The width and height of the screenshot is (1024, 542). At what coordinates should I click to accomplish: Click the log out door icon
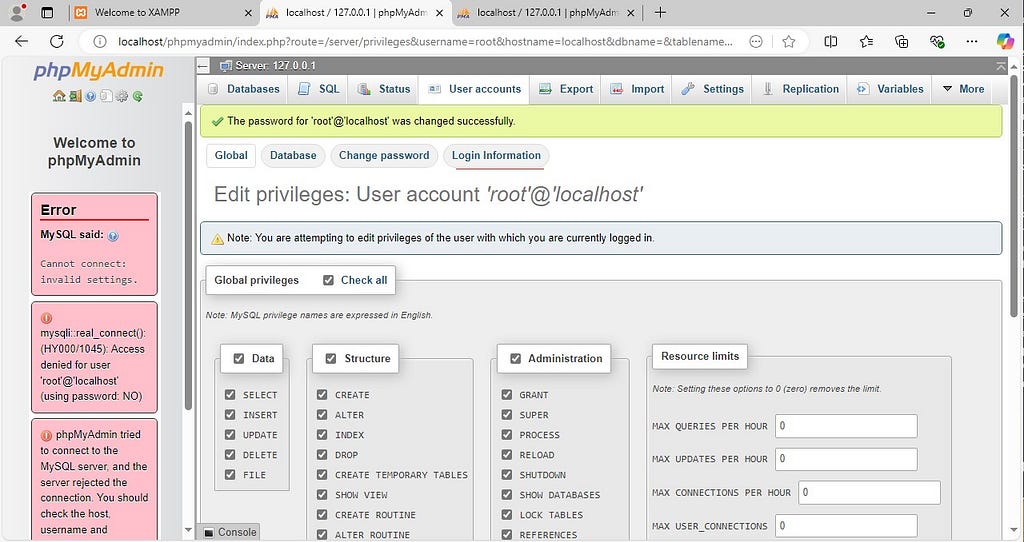click(75, 96)
